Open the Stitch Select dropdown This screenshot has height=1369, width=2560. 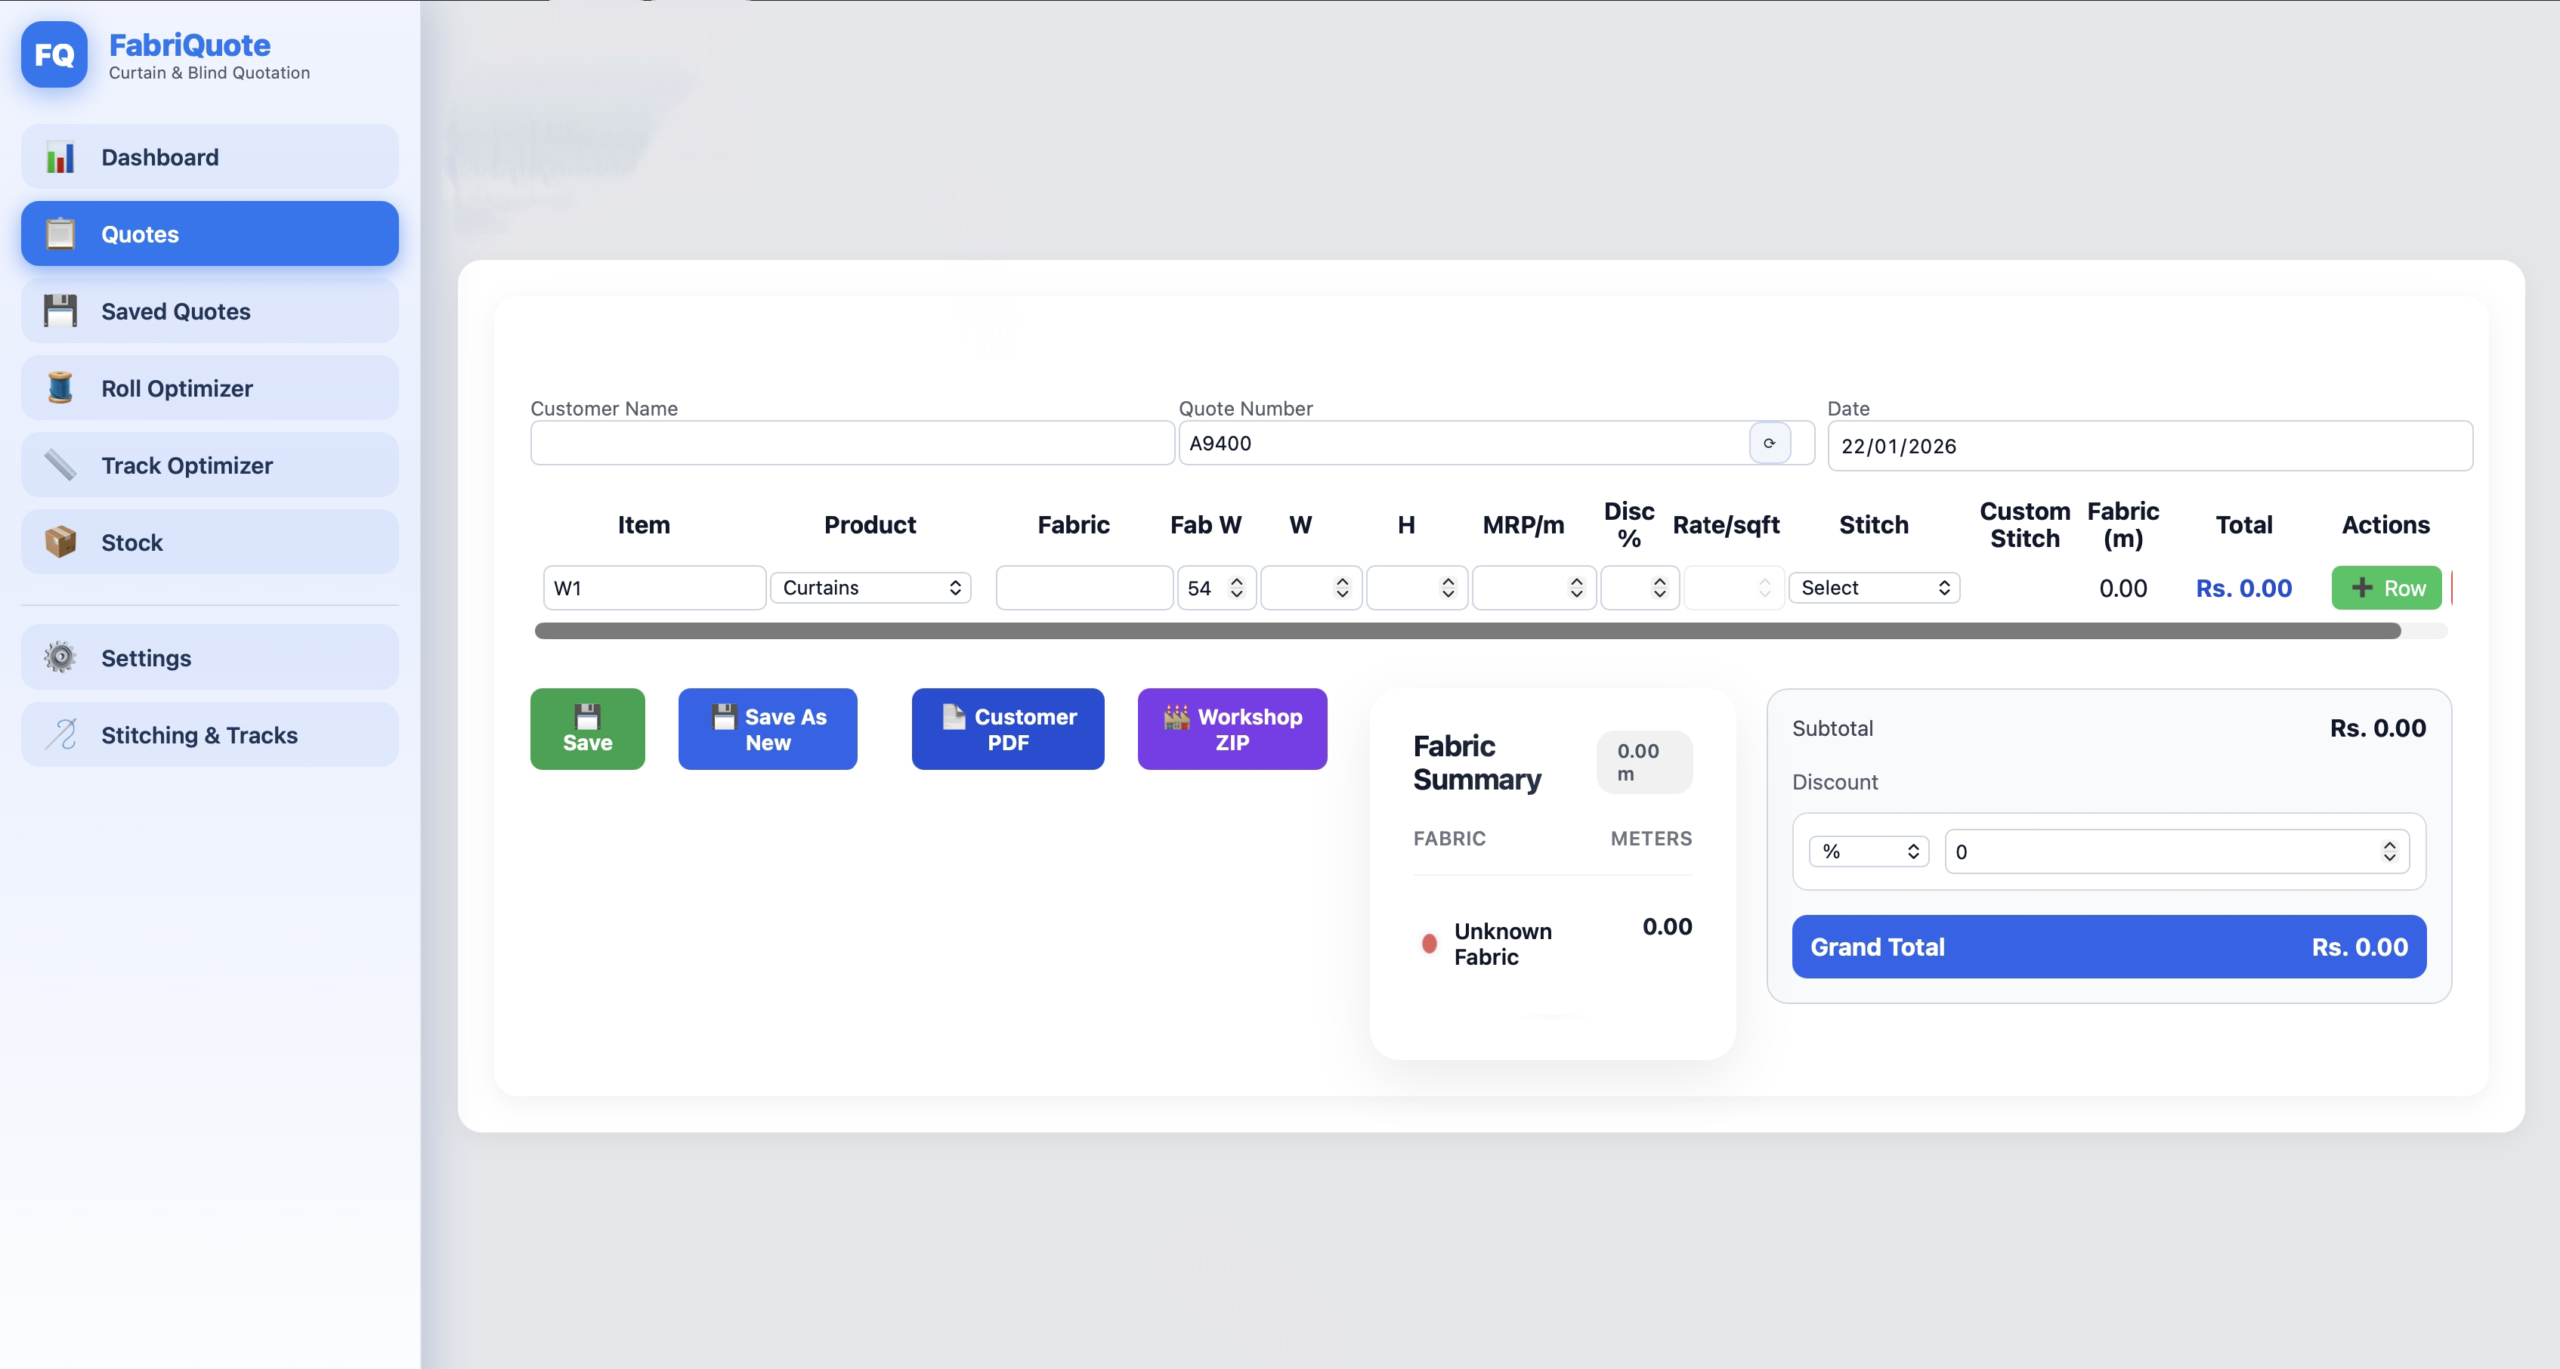pos(1874,588)
